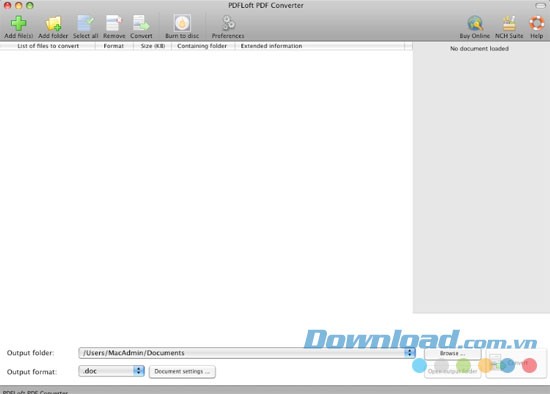Open Document settings... button
This screenshot has width=550, height=394.
(182, 372)
